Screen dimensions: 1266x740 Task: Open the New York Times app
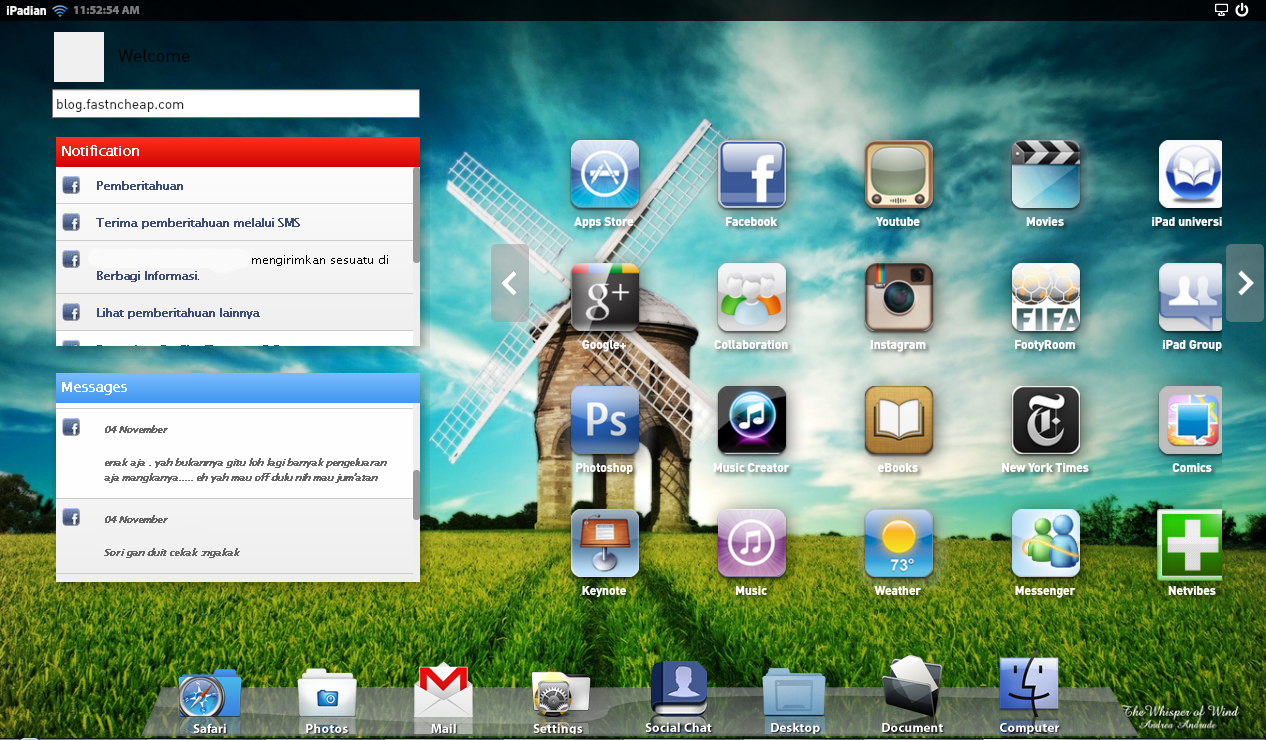(1045, 420)
